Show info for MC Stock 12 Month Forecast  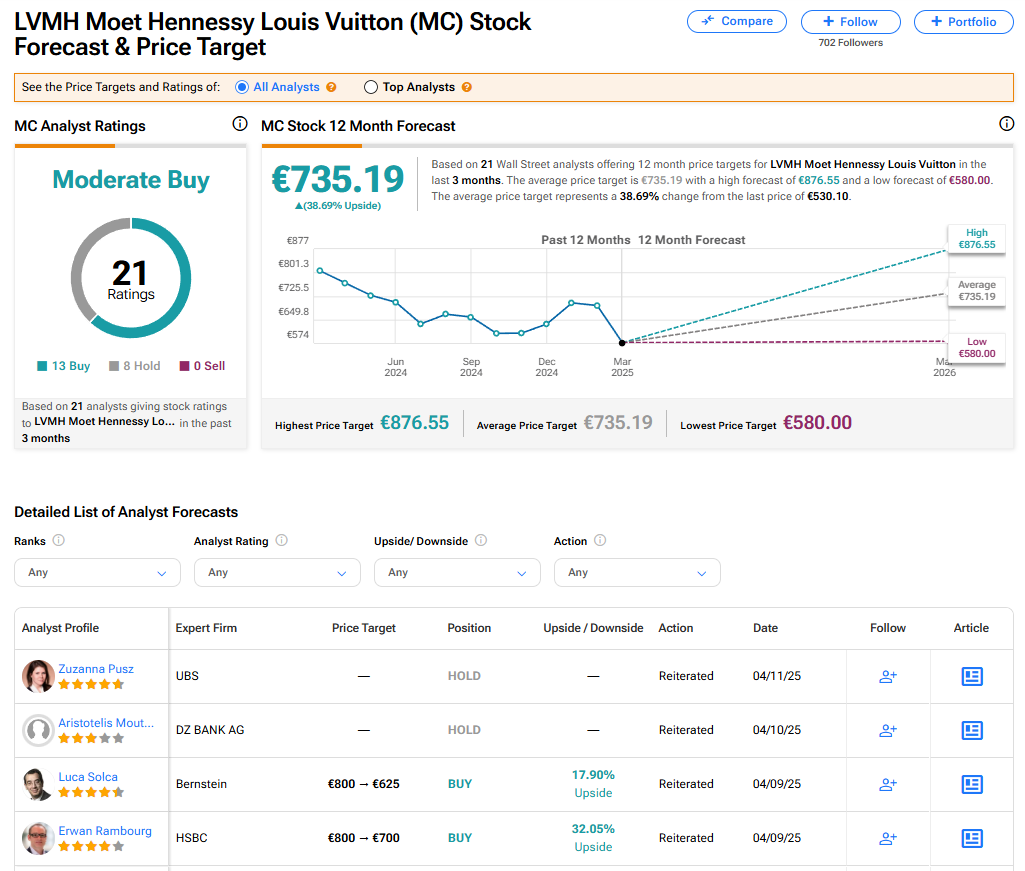click(1007, 124)
